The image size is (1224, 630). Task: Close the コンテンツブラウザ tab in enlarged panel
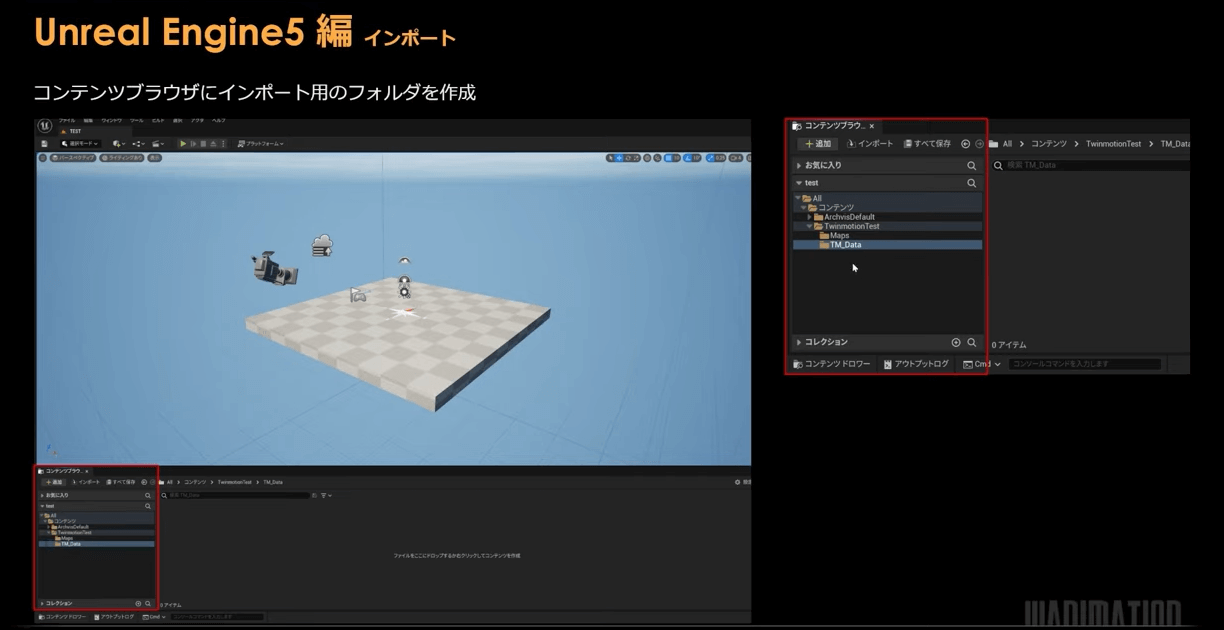tap(872, 126)
